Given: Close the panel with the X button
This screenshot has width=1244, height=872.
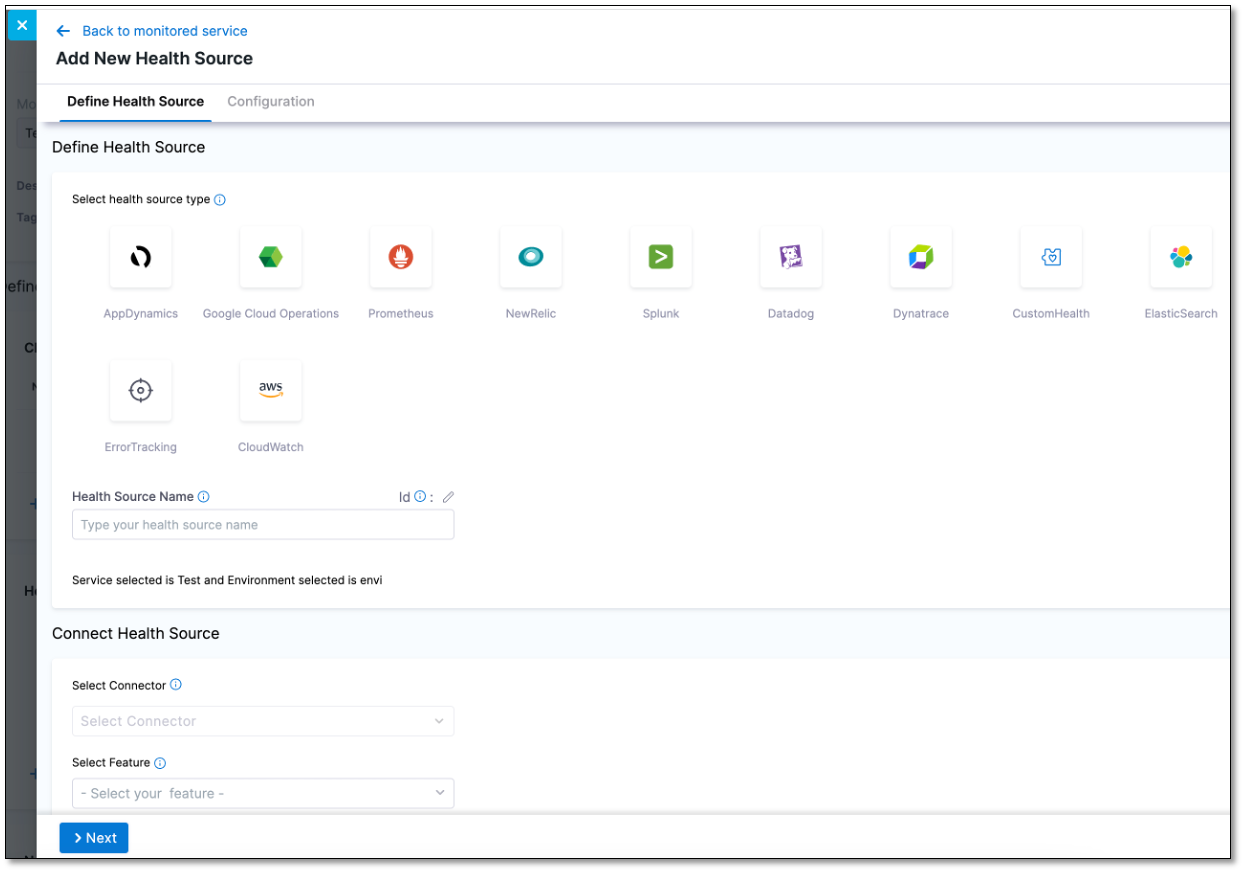Looking at the screenshot, I should pyautogui.click(x=22, y=25).
